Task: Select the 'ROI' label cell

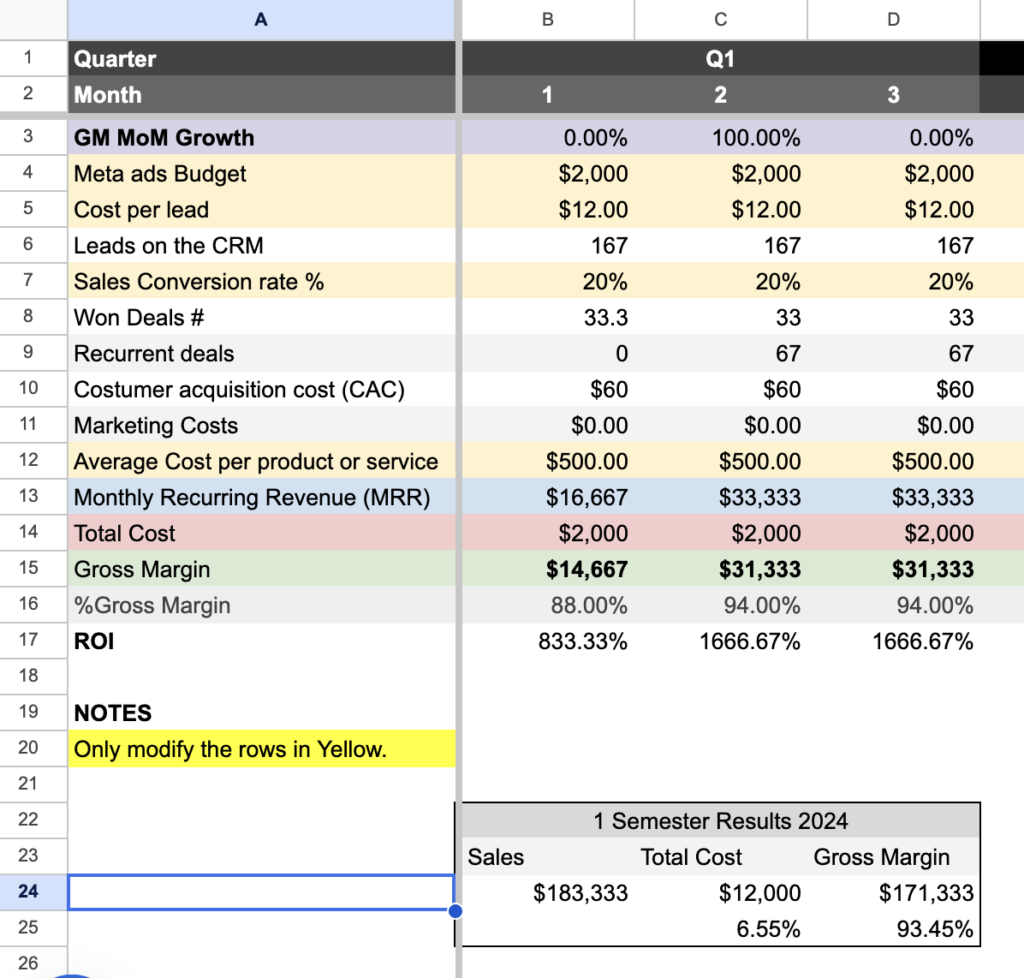Action: [x=261, y=640]
